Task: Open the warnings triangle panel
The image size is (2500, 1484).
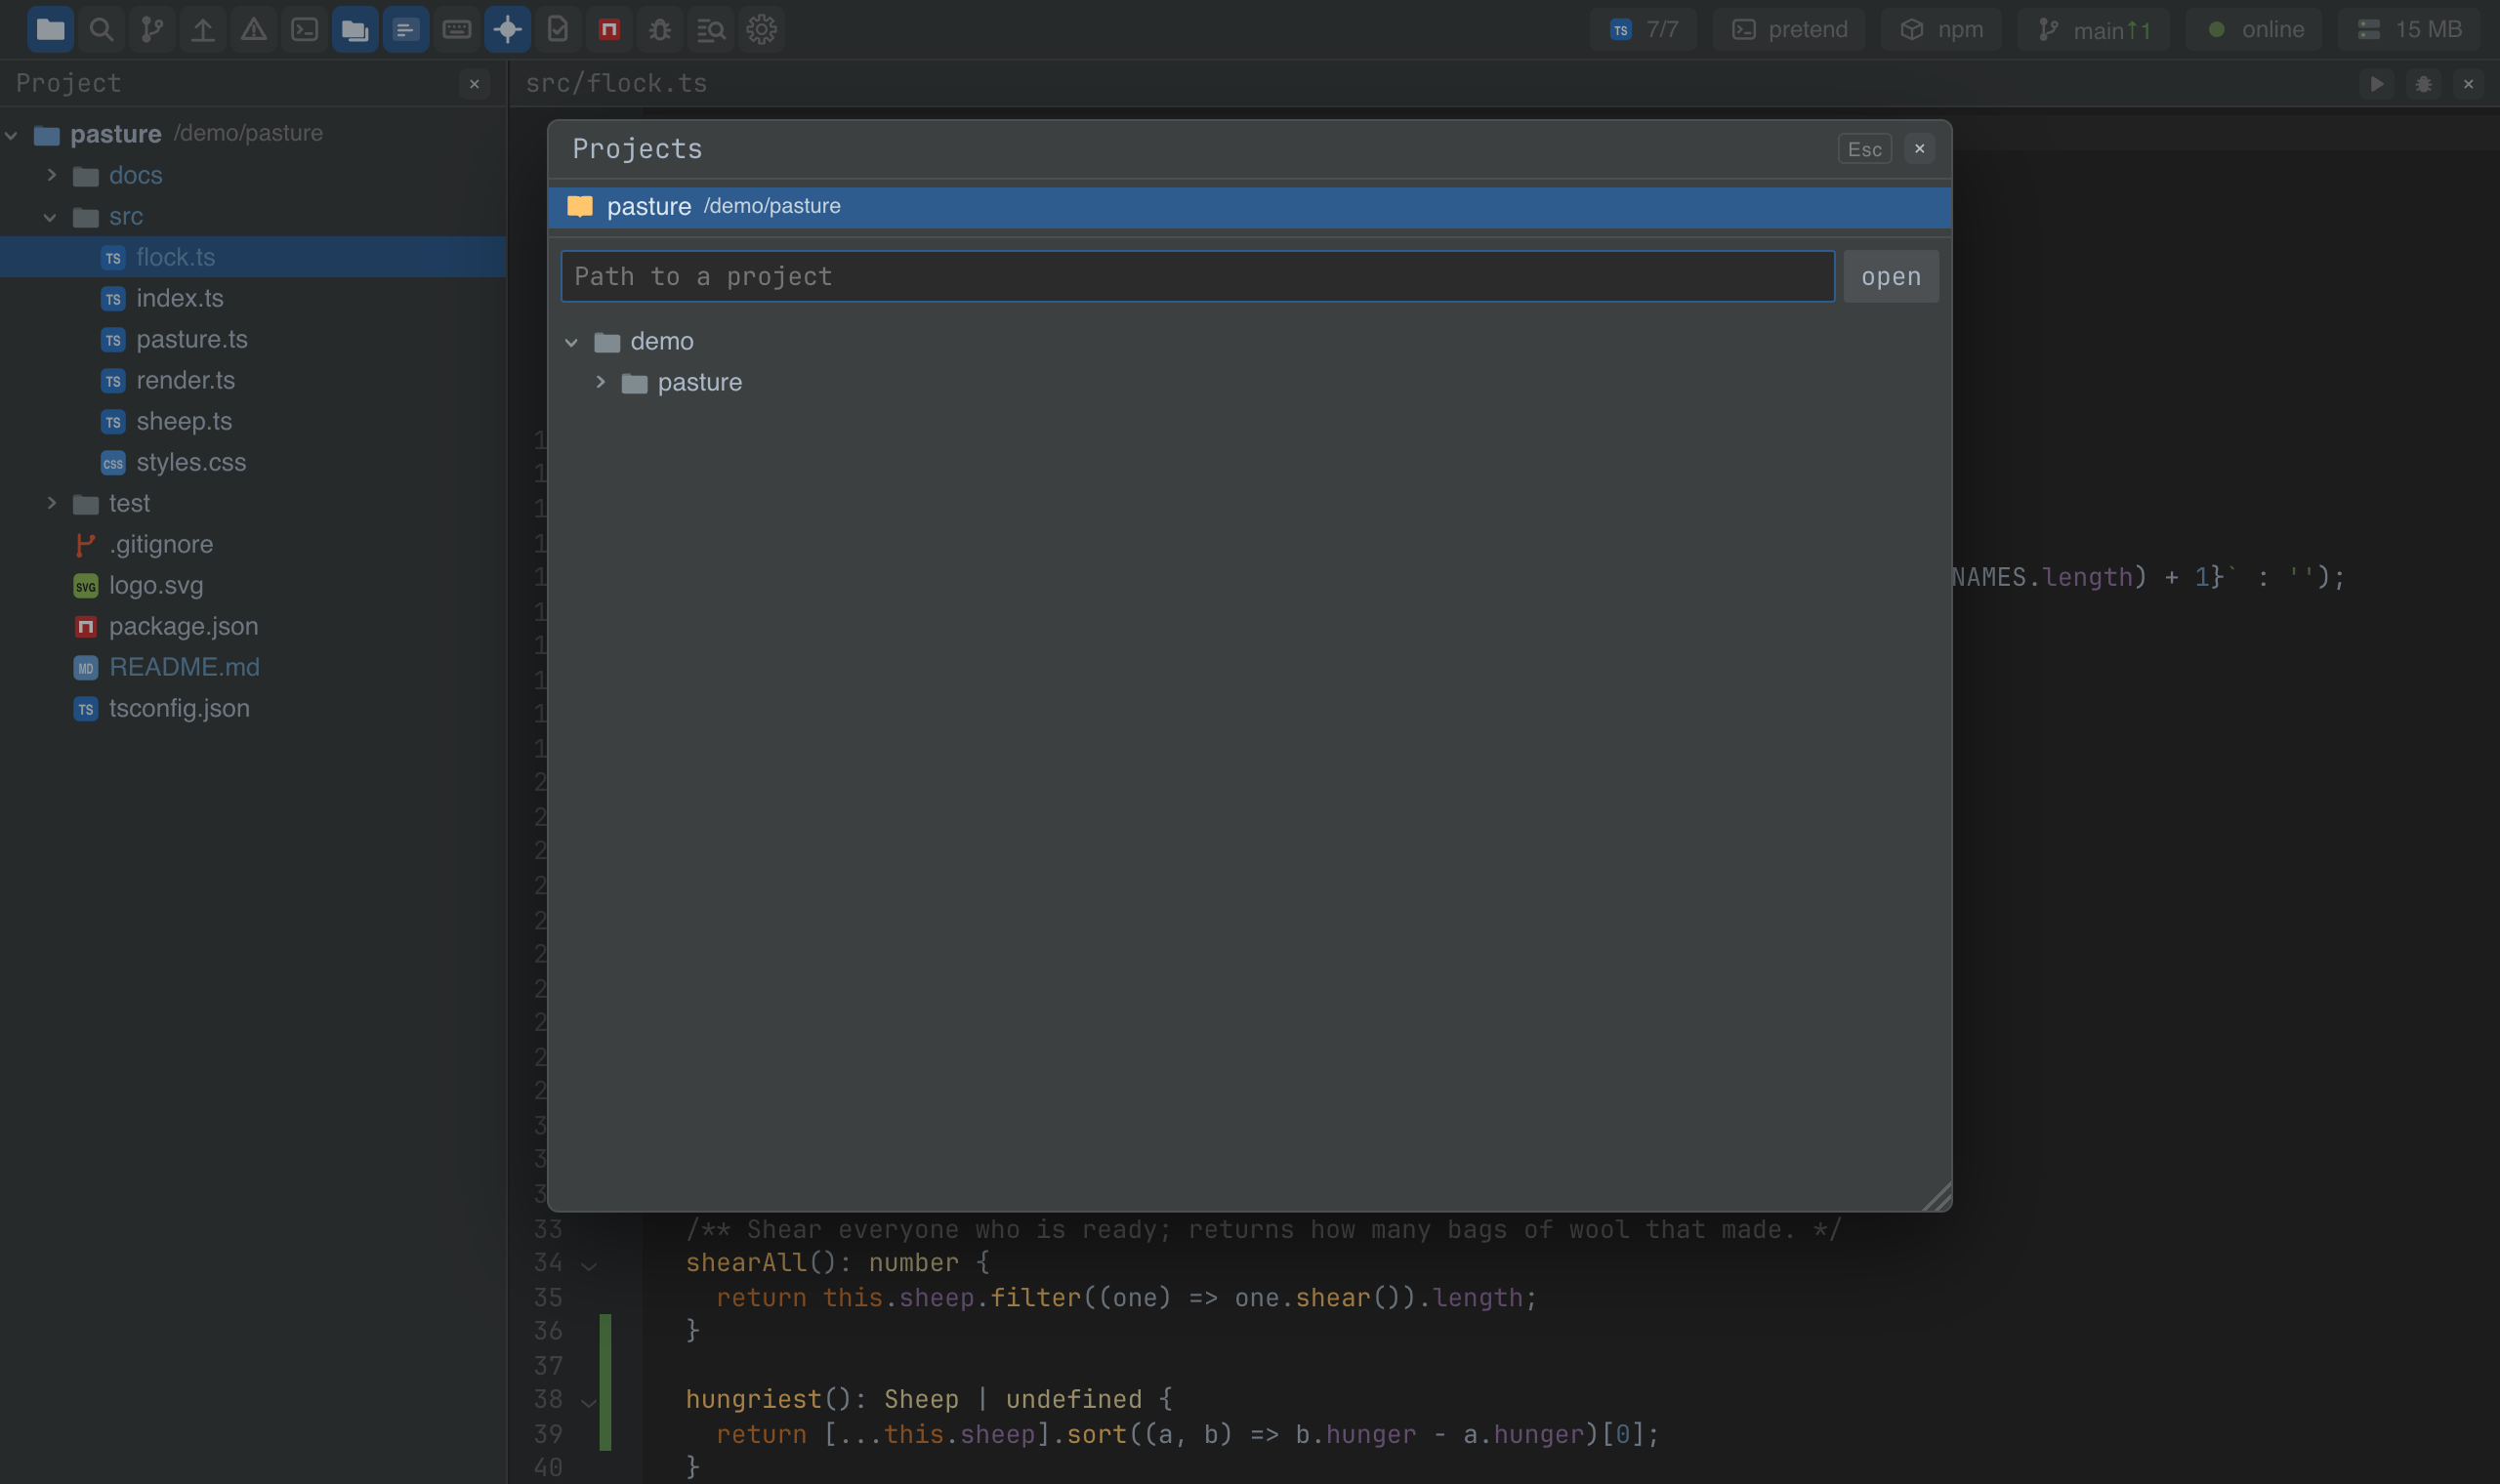Action: click(x=254, y=29)
